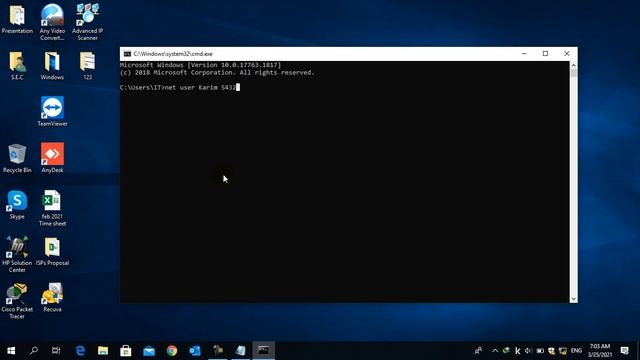Minimize the cmd.exe window
Screen dimensions: 640x360
click(524, 54)
